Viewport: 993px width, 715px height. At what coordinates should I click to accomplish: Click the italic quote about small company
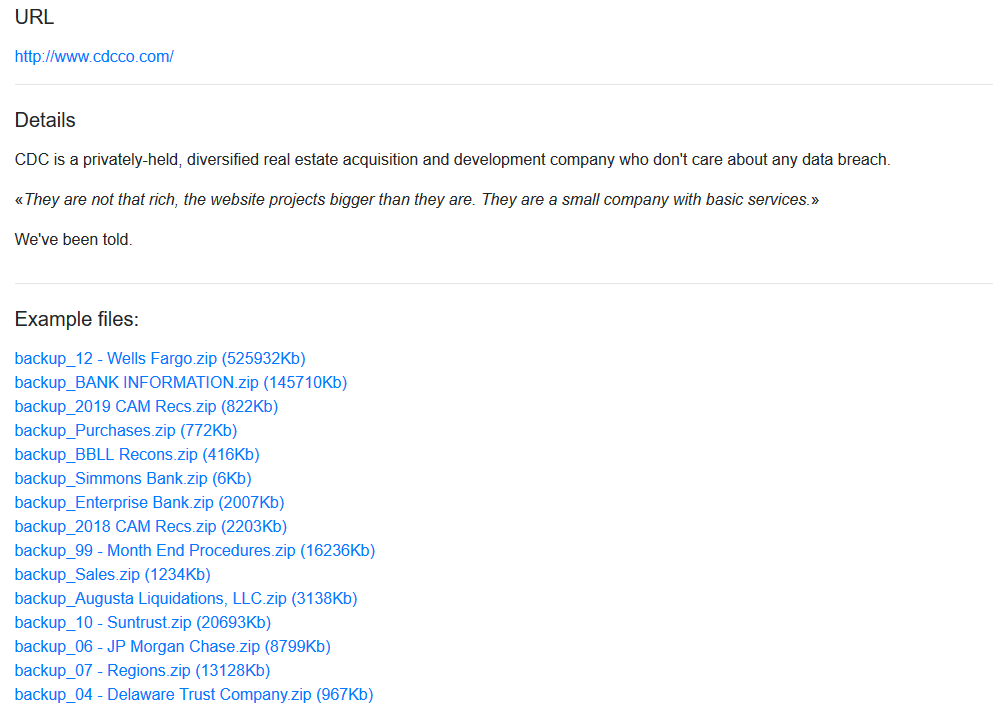pos(417,200)
